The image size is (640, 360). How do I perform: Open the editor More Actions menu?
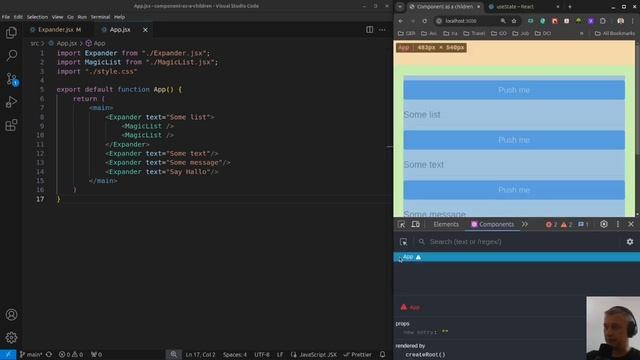pyautogui.click(x=382, y=30)
